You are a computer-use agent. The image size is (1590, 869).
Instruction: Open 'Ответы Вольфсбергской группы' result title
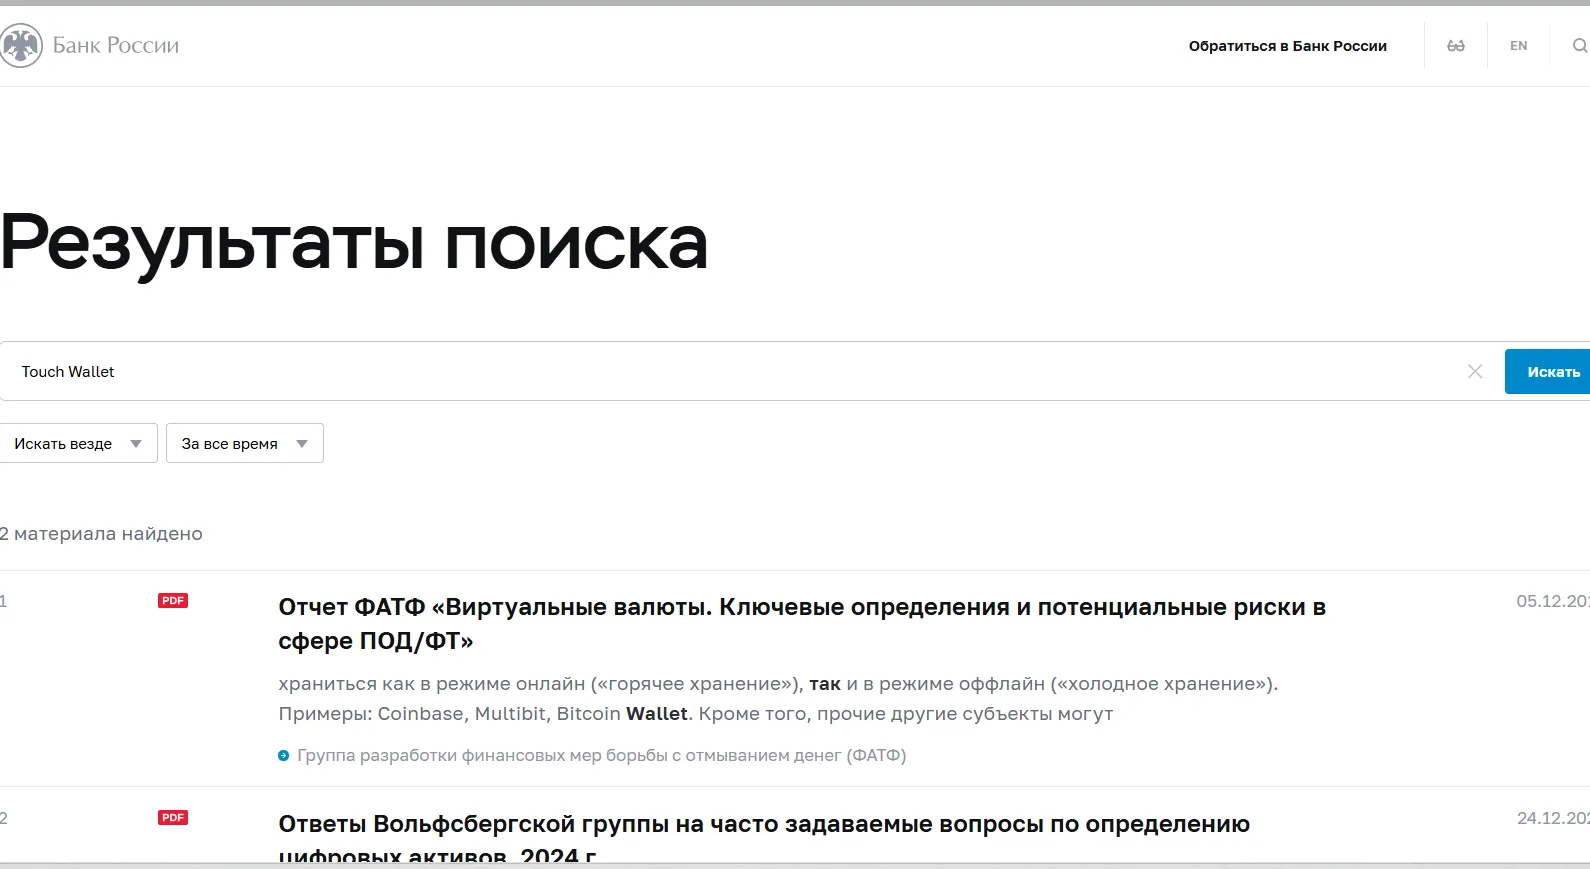point(764,840)
